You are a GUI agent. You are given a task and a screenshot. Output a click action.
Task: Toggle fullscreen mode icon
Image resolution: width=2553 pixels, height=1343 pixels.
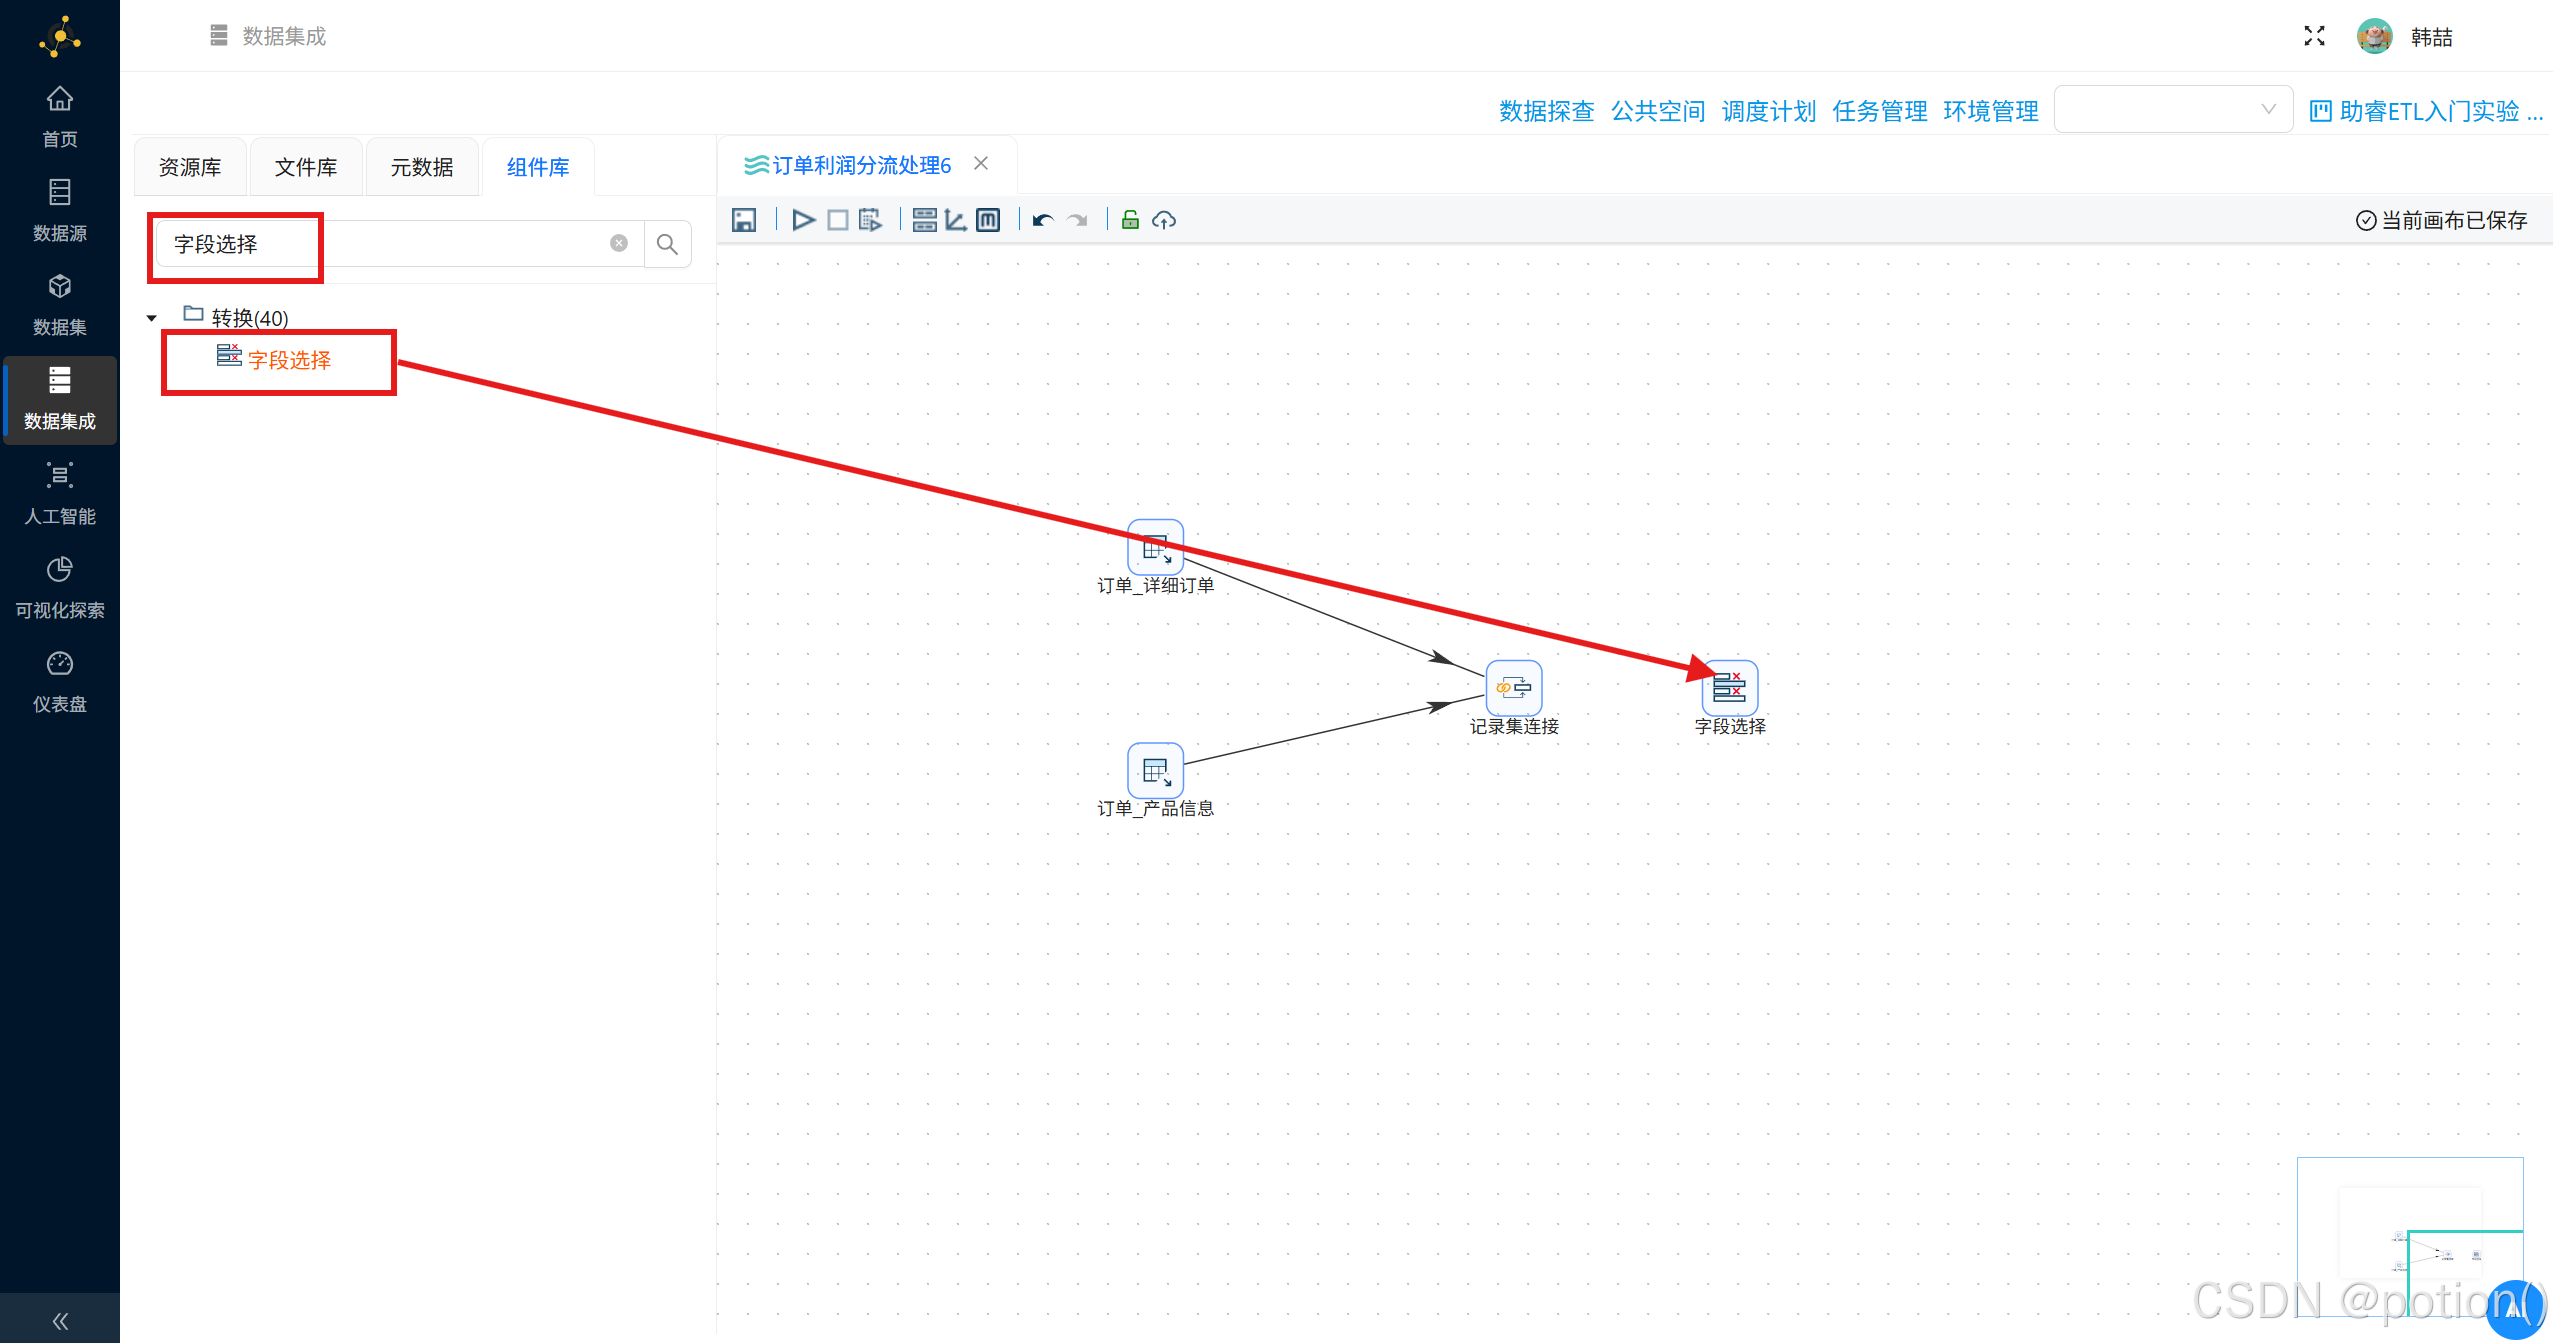point(2314,36)
